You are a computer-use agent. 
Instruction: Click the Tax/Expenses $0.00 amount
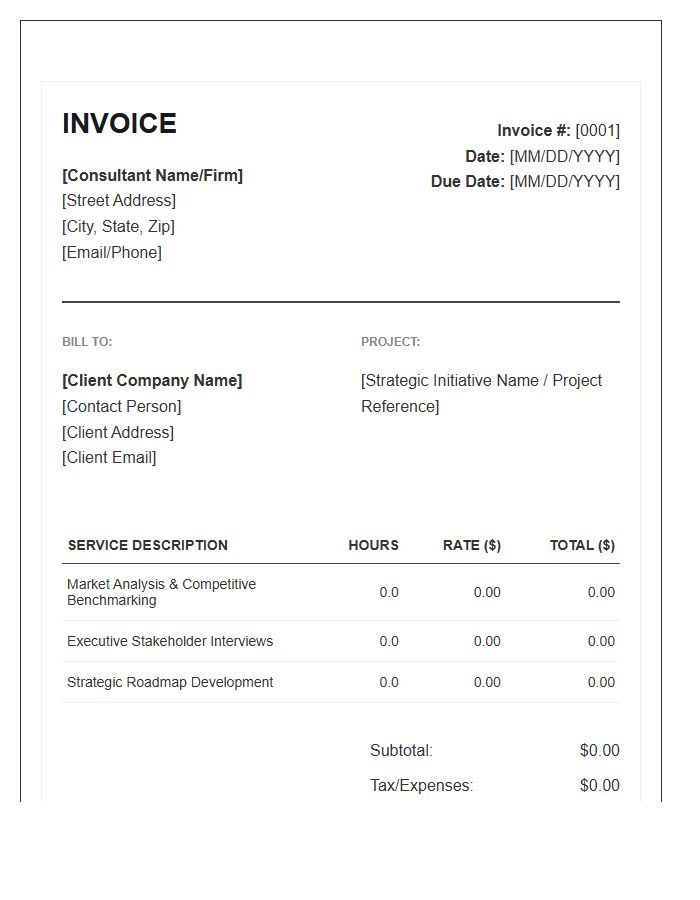(x=600, y=785)
